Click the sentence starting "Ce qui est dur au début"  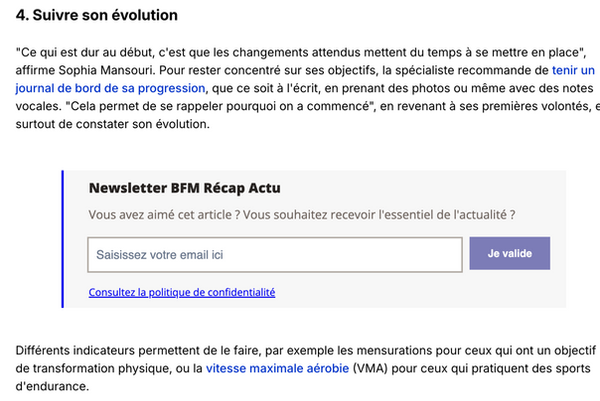point(301,52)
